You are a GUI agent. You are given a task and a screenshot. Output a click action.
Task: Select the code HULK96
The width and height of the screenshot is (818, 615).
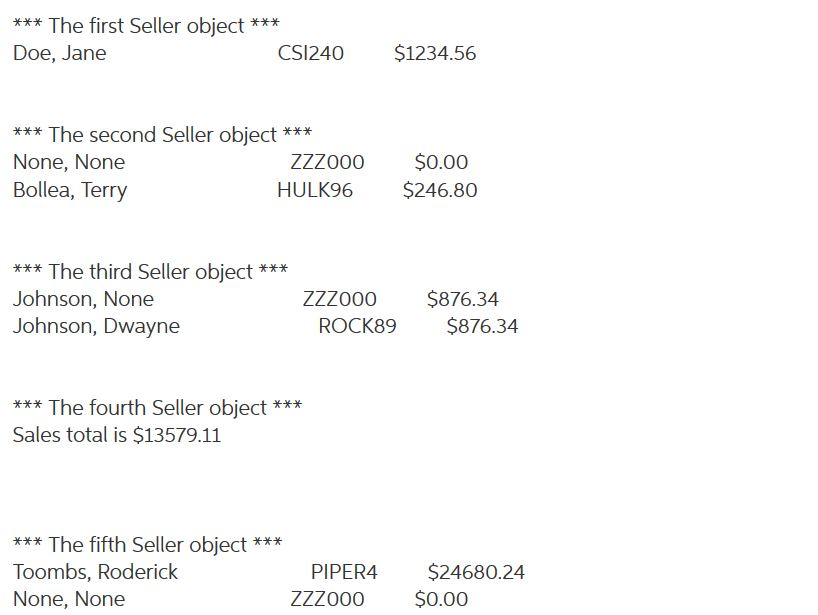(x=315, y=190)
